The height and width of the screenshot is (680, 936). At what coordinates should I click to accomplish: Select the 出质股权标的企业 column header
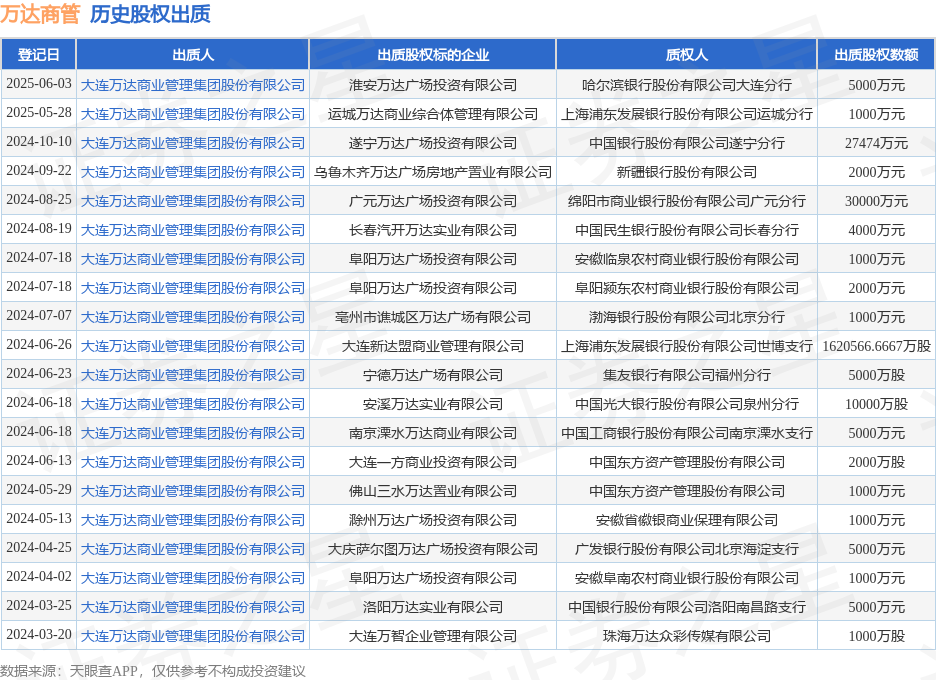coord(433,55)
